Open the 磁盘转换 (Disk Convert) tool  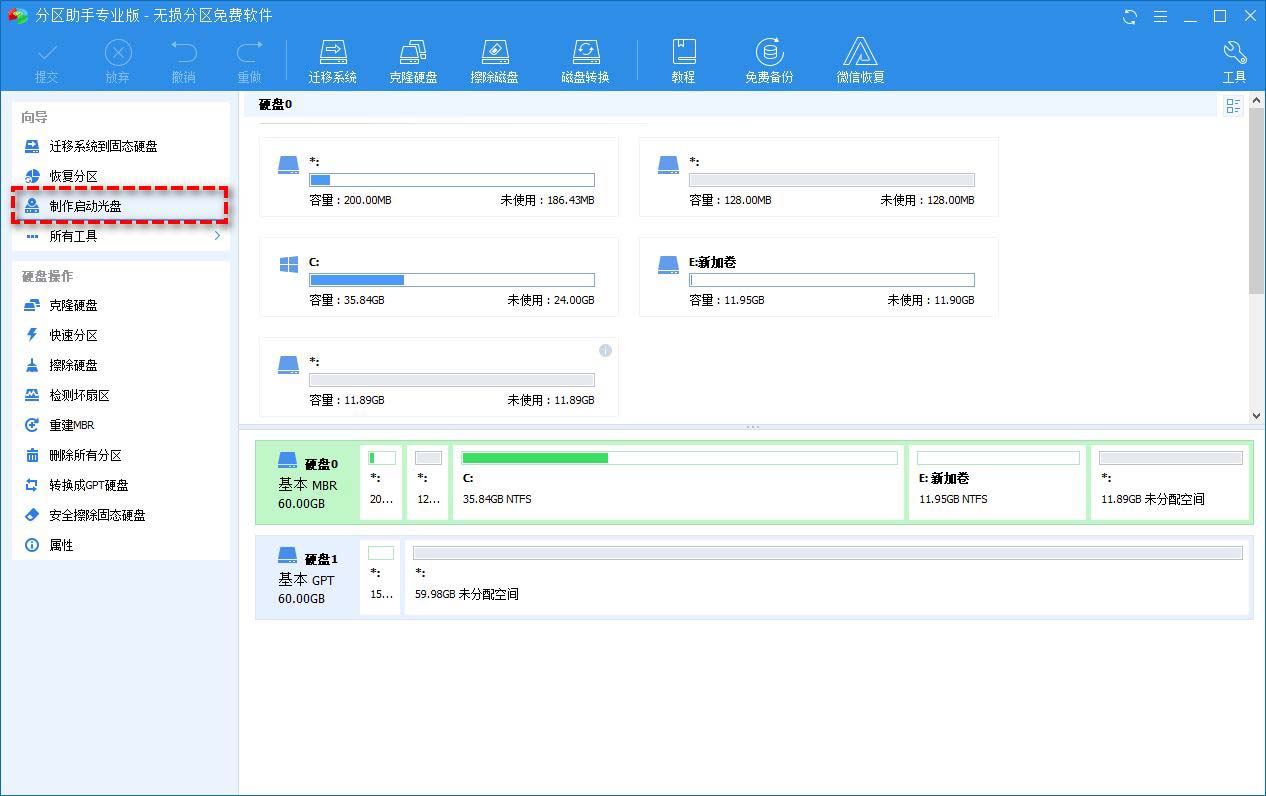[585, 58]
